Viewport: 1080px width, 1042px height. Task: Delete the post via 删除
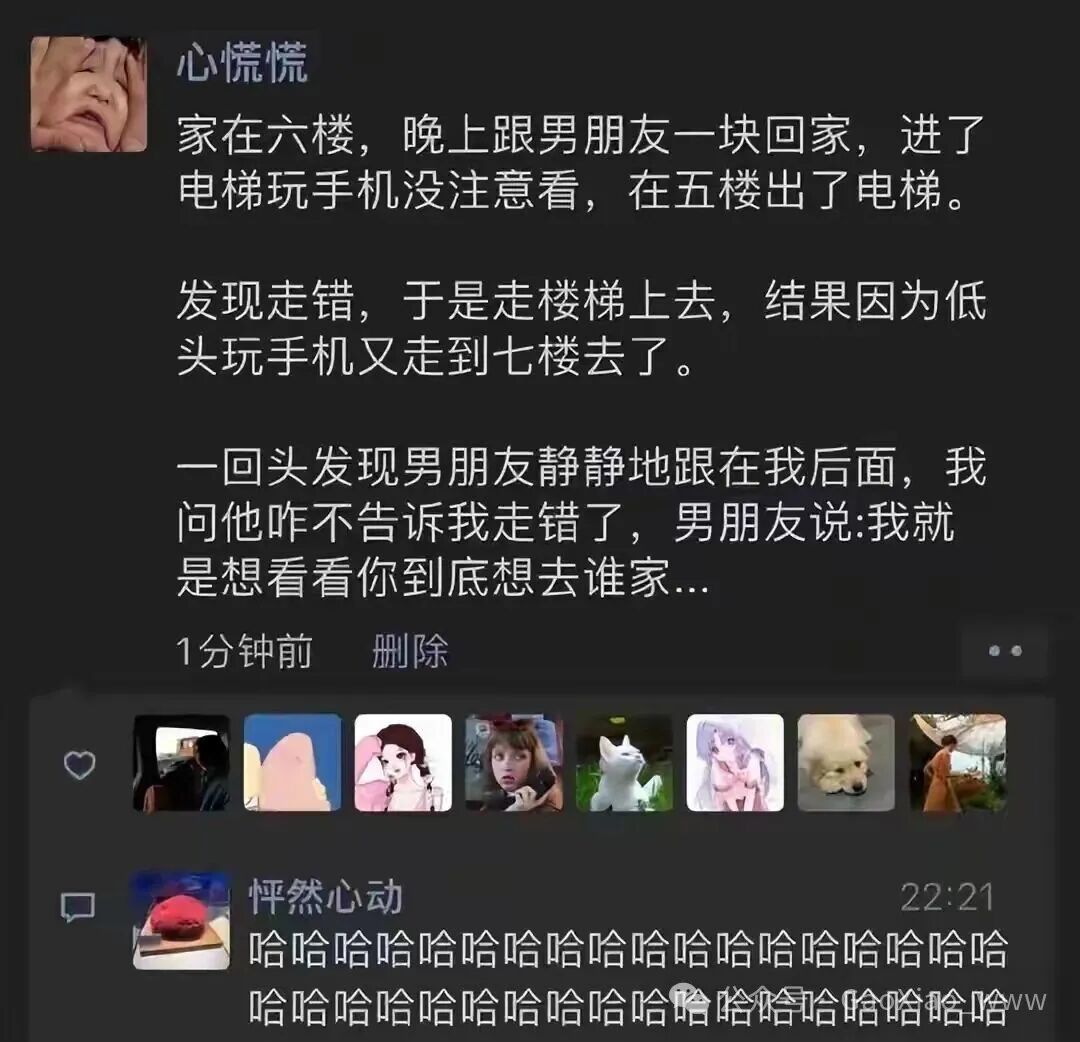click(410, 651)
